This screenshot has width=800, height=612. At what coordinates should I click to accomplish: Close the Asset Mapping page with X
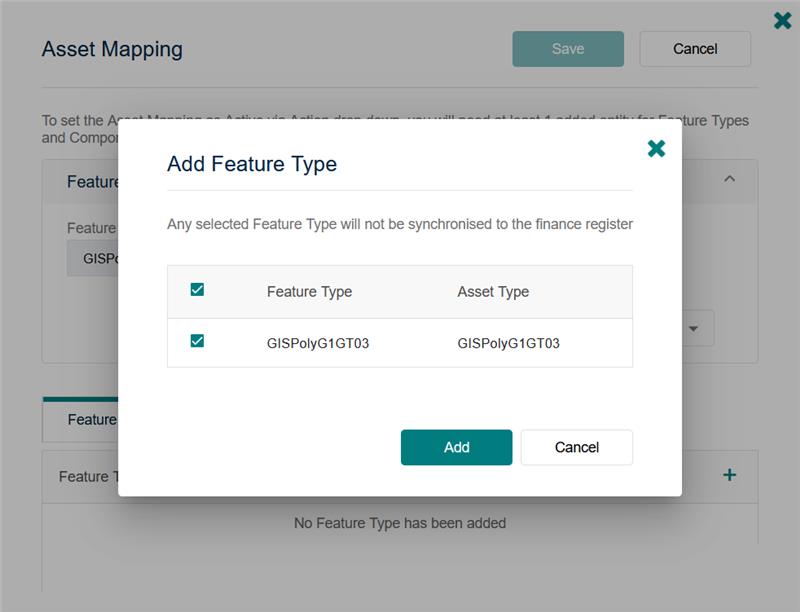(x=782, y=20)
